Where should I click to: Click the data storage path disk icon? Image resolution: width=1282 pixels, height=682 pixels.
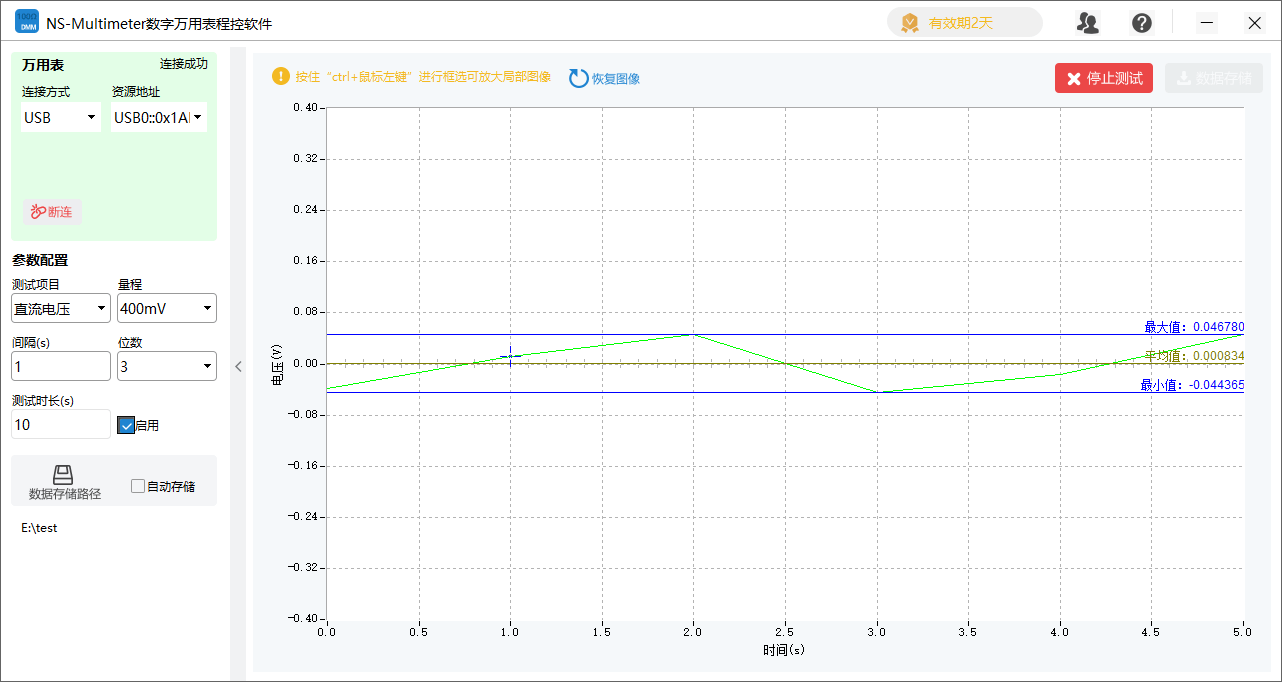[63, 475]
